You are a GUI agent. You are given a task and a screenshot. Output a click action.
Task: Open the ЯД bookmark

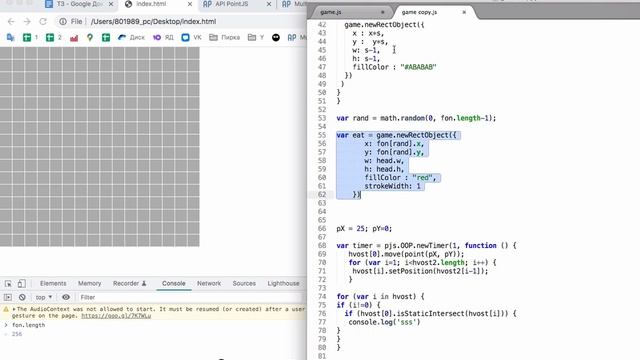(x=163, y=38)
